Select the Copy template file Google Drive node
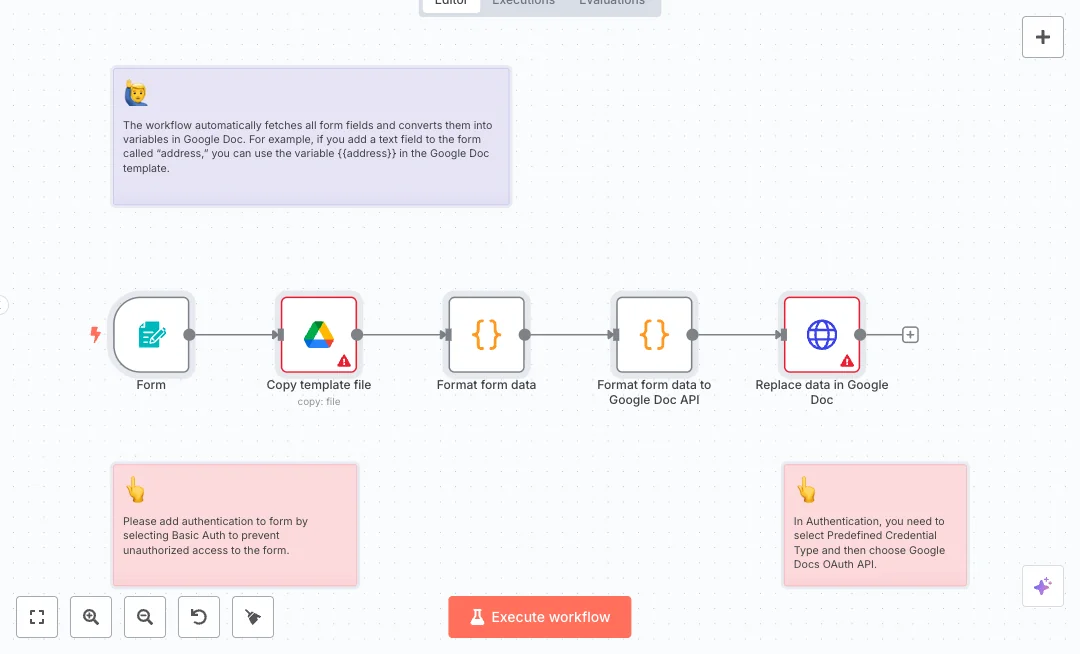Image resolution: width=1080 pixels, height=654 pixels. point(319,335)
